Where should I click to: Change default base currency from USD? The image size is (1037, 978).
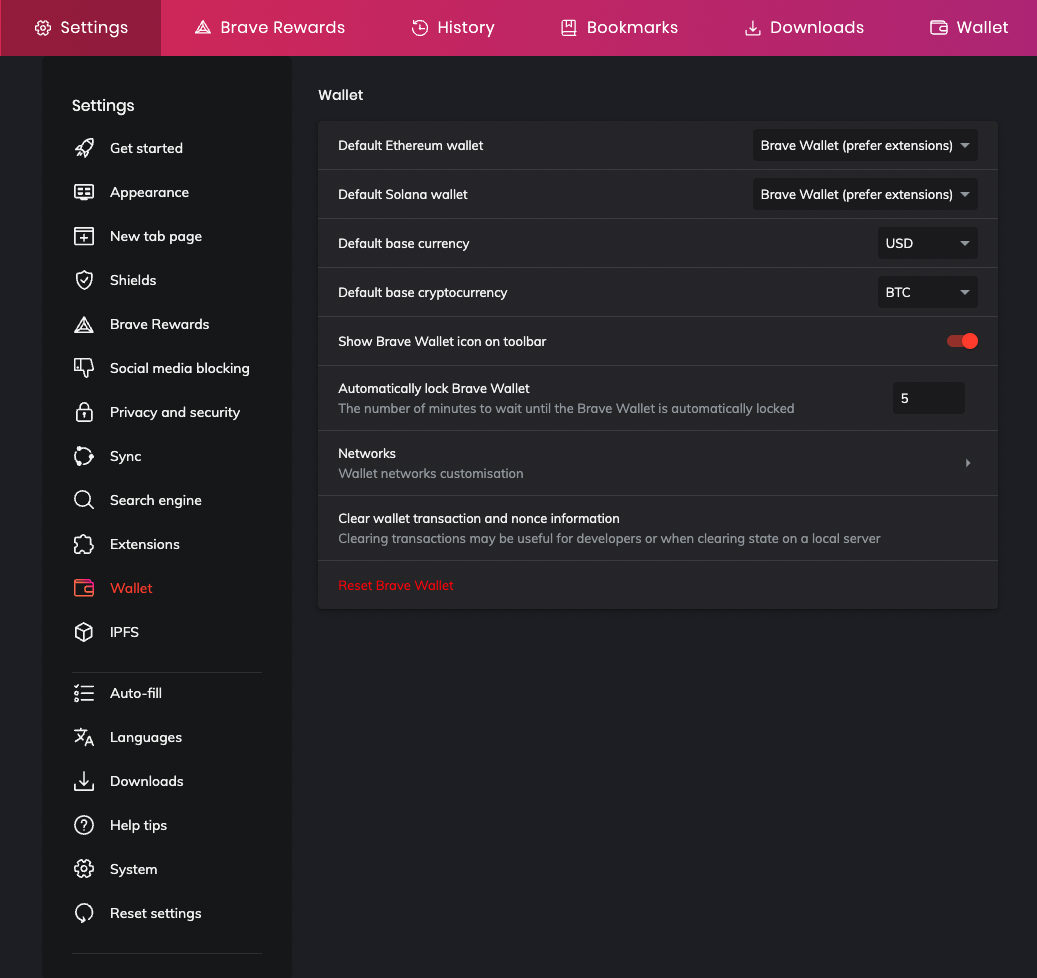tap(927, 244)
